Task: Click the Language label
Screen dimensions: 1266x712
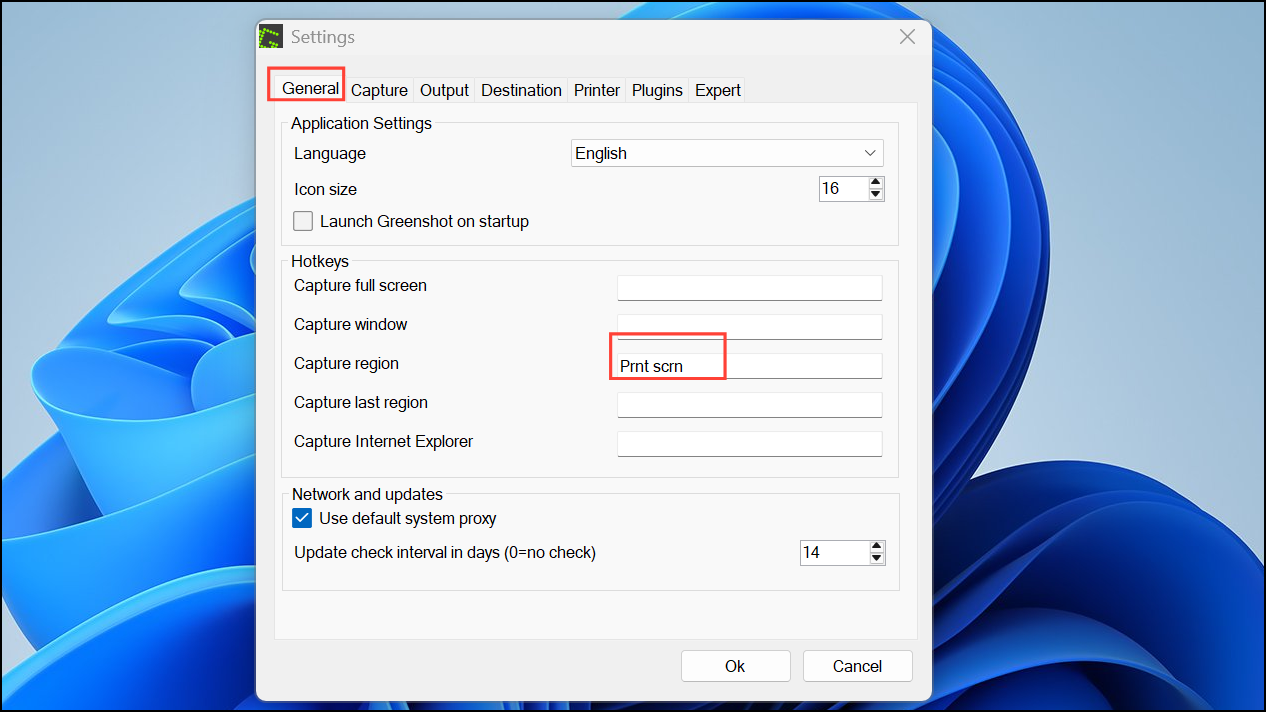Action: click(x=330, y=153)
